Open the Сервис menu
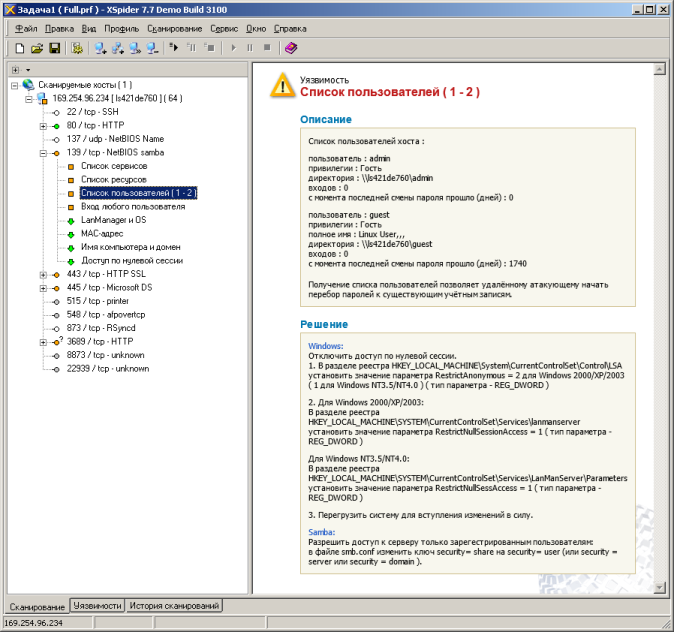This screenshot has height=632, width=674. 224,29
